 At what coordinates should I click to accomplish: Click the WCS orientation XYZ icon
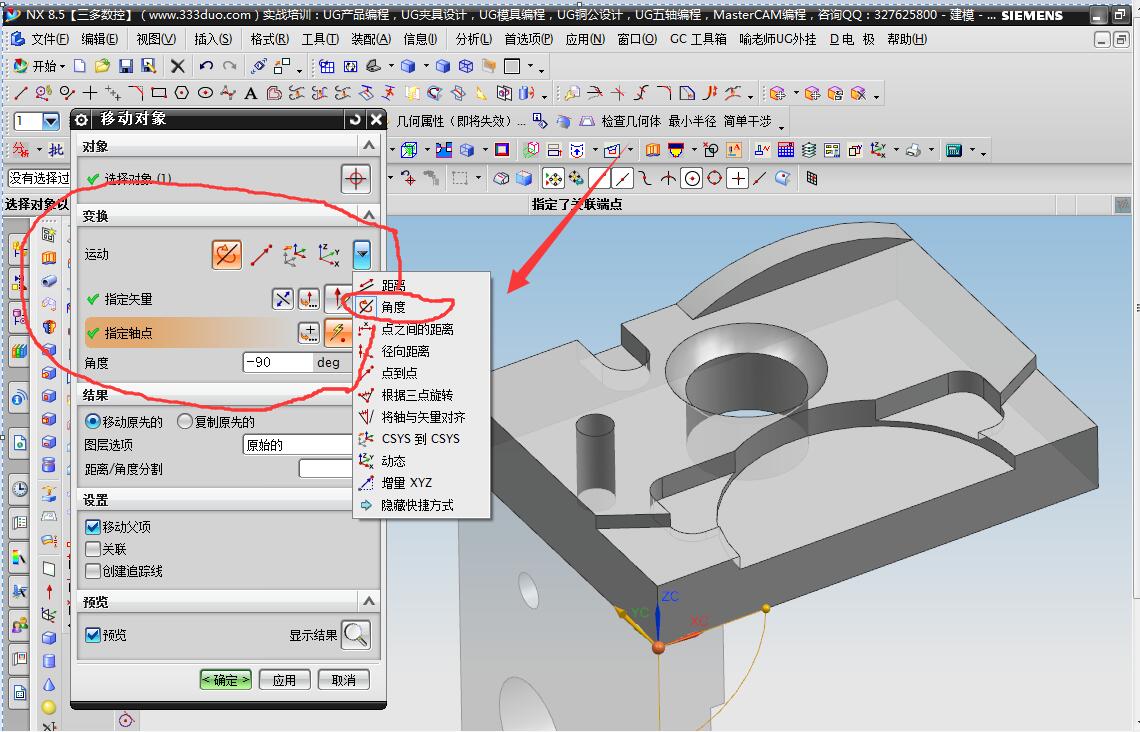click(x=878, y=150)
